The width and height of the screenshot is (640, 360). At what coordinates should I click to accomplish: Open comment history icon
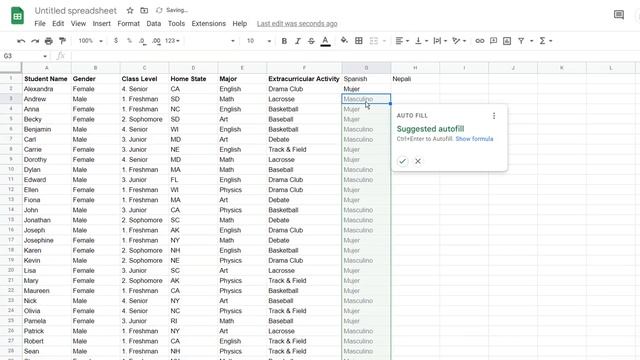(619, 15)
